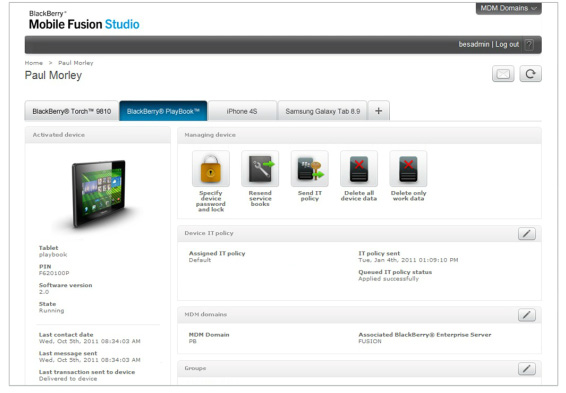566x393 pixels.
Task: Select the BlackBerry PlayBook tab
Action: [163, 111]
